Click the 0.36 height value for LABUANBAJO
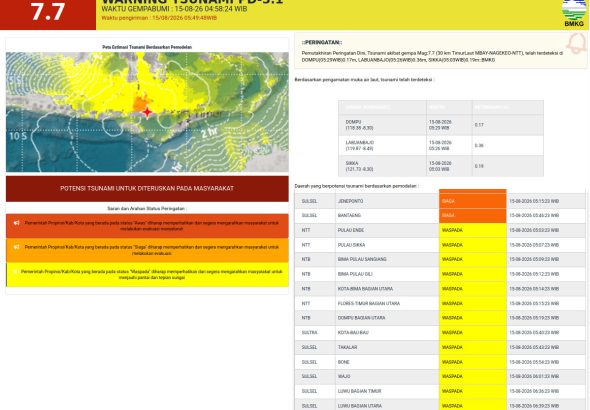Screen dimensions: 590x410 pyautogui.click(x=479, y=146)
